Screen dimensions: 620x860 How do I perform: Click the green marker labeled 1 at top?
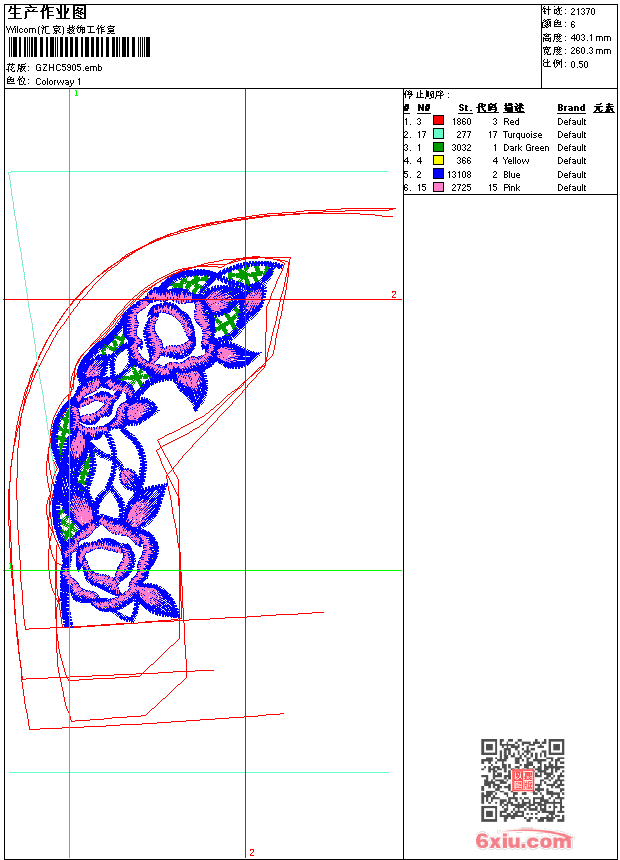click(76, 93)
